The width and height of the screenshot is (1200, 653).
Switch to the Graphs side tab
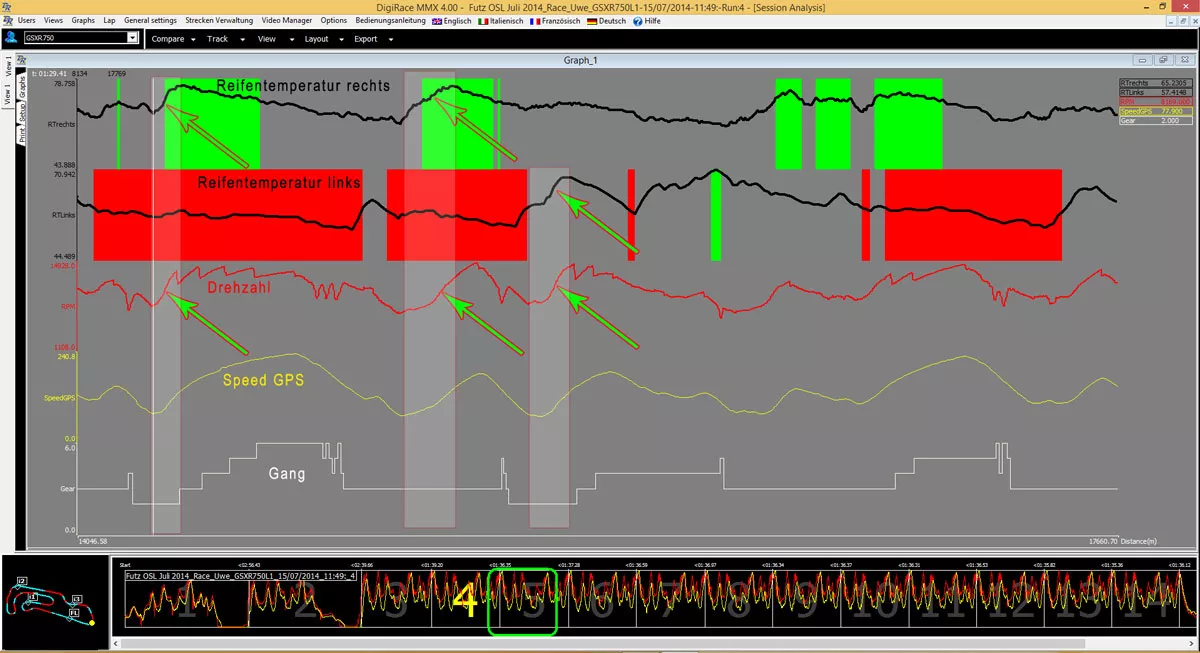(22, 88)
